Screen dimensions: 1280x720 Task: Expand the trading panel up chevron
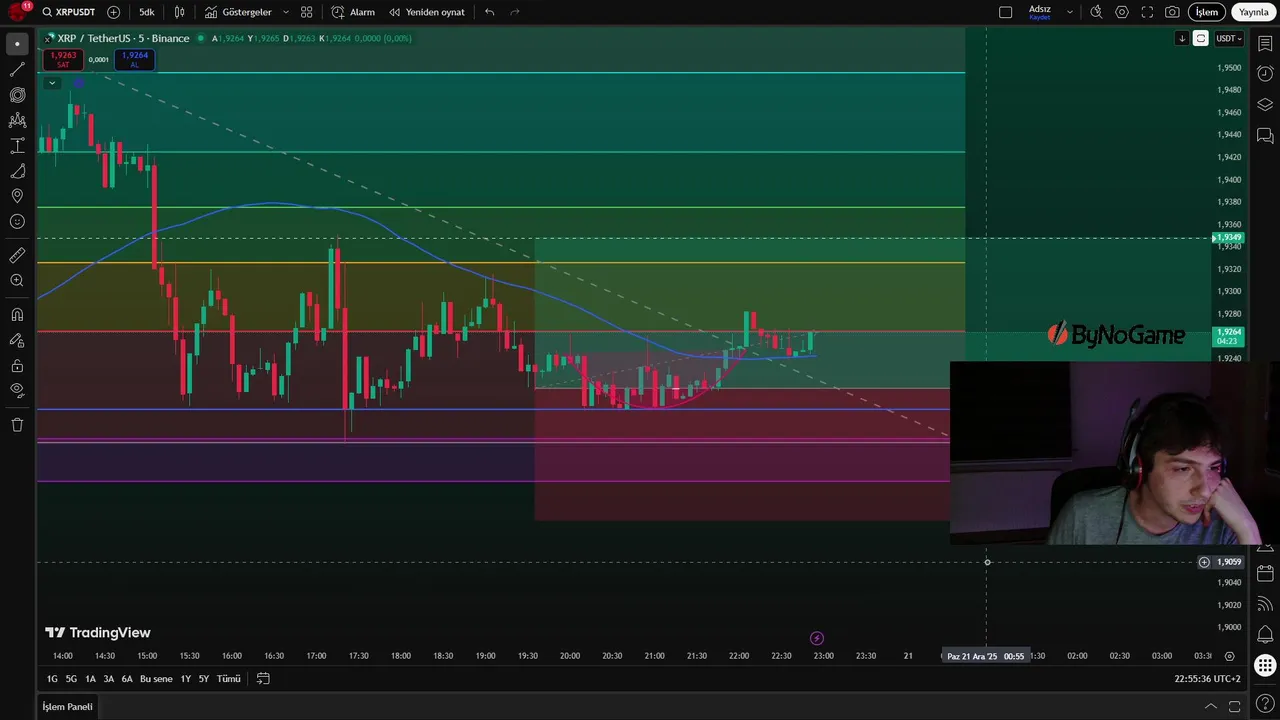click(x=1210, y=706)
